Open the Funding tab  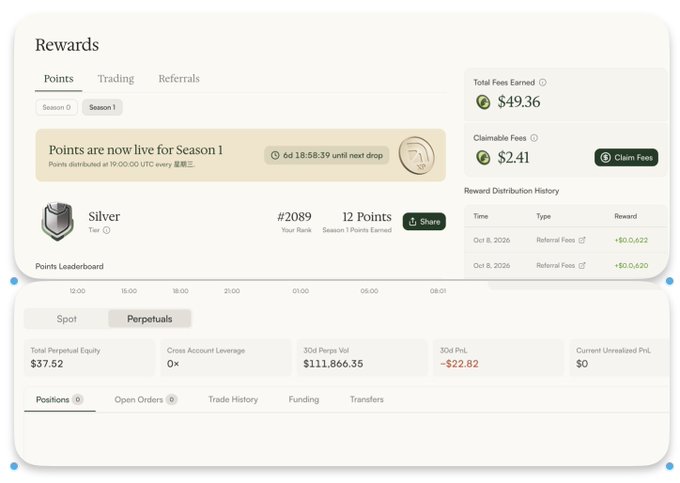click(304, 399)
